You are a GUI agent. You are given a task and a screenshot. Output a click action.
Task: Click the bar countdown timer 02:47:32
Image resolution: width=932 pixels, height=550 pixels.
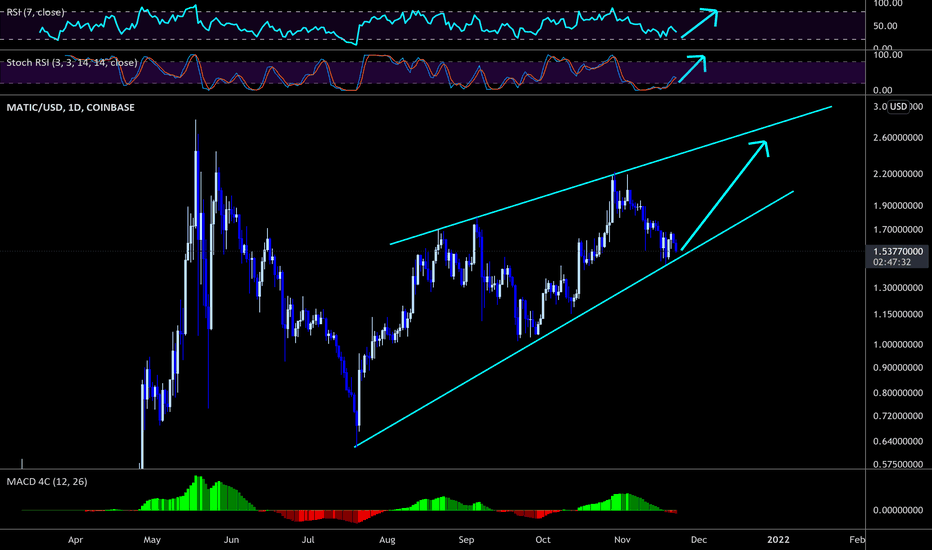point(892,262)
